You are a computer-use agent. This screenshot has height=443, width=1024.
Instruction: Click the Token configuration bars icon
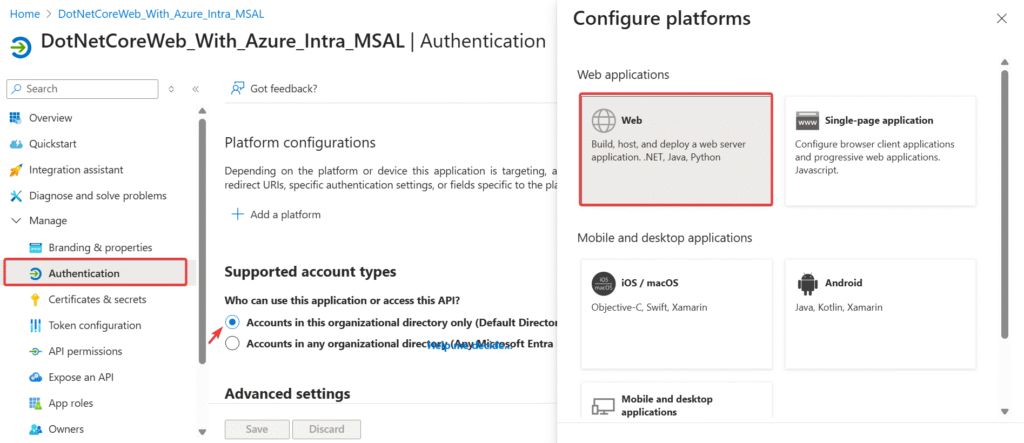click(36, 325)
